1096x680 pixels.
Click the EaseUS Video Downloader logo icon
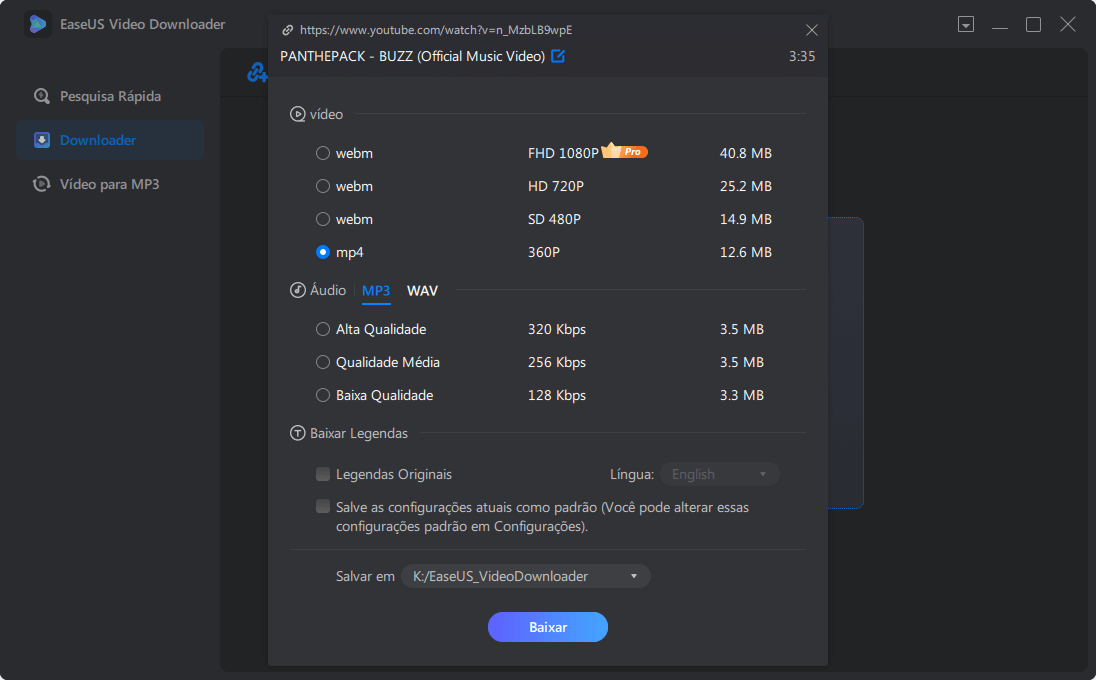coord(38,24)
